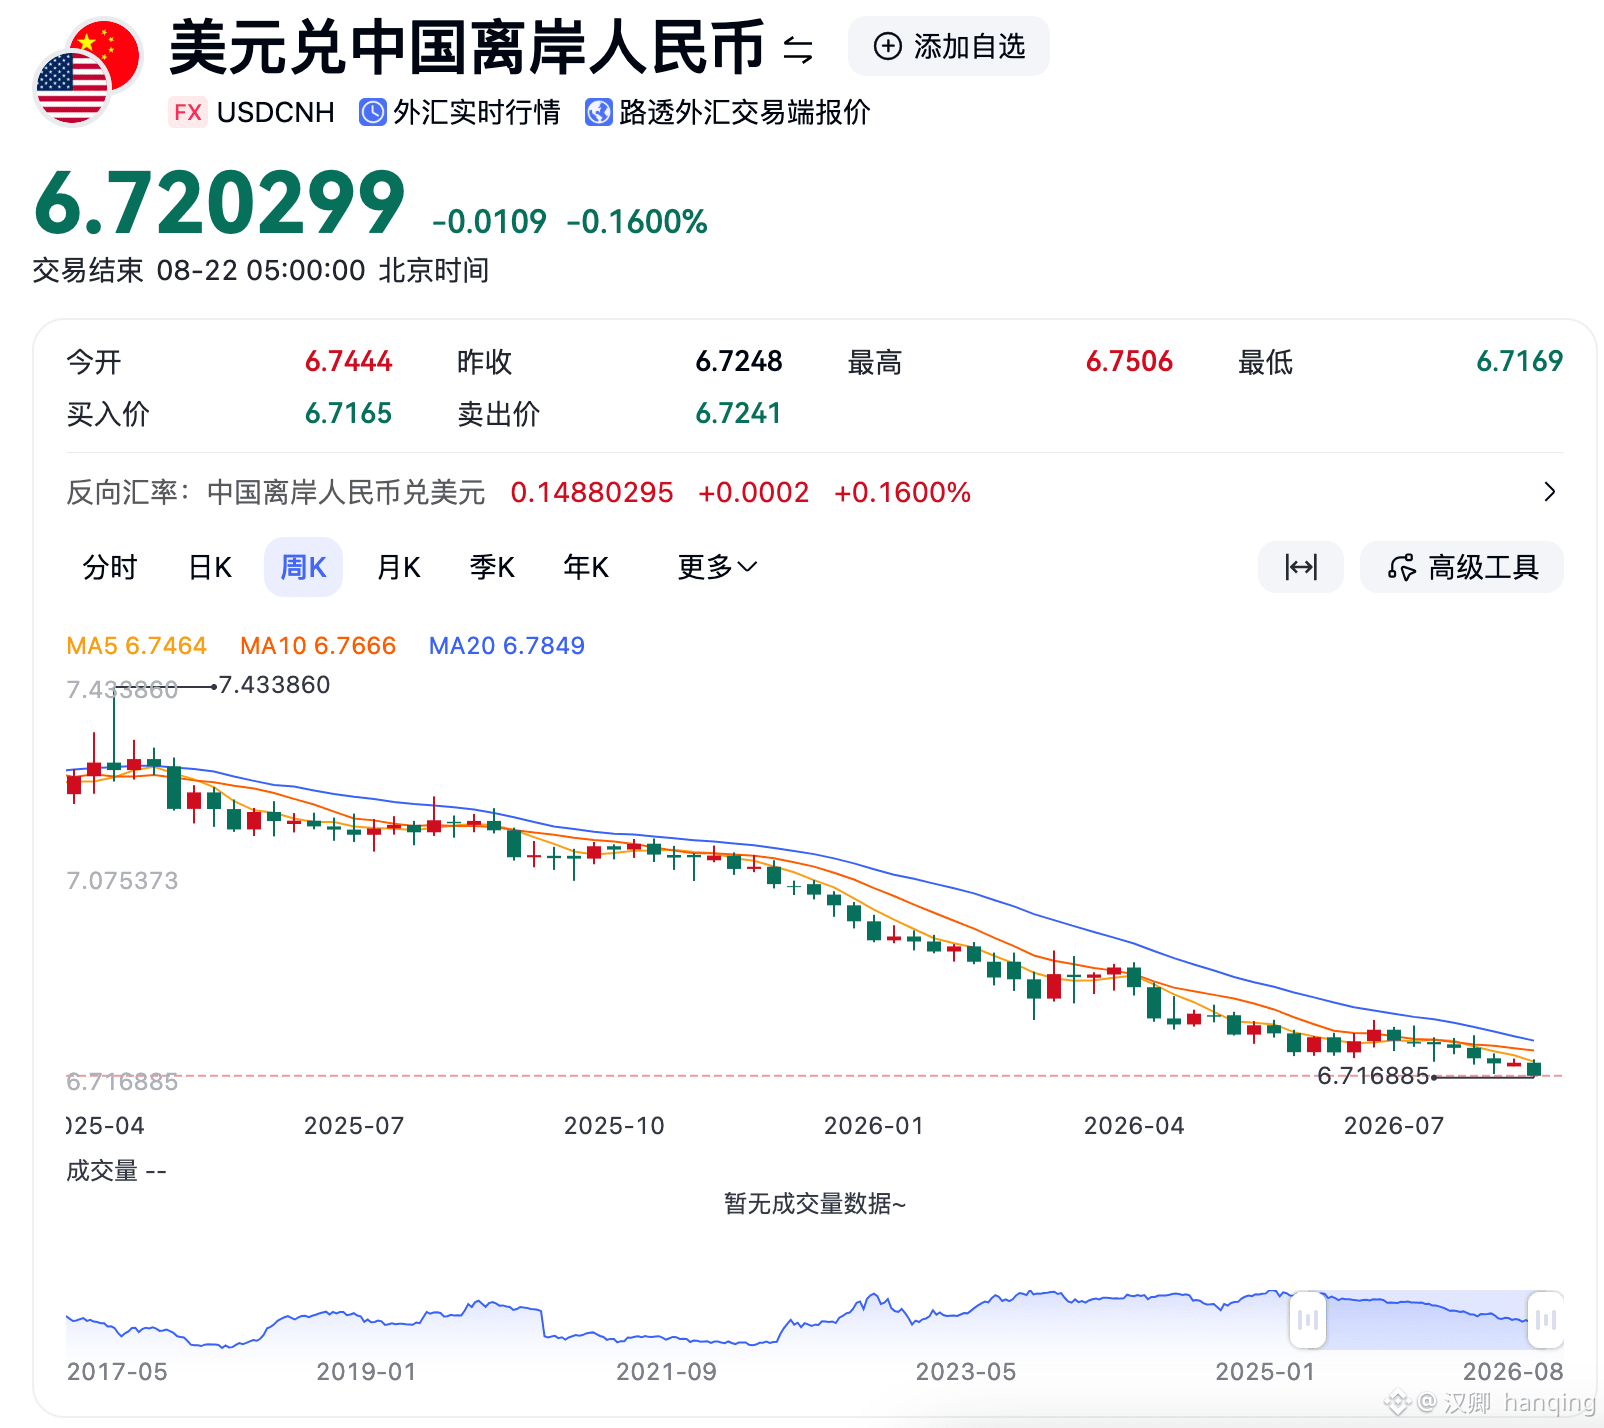Click percent change -0.1600%
This screenshot has width=1604, height=1428.
[637, 221]
